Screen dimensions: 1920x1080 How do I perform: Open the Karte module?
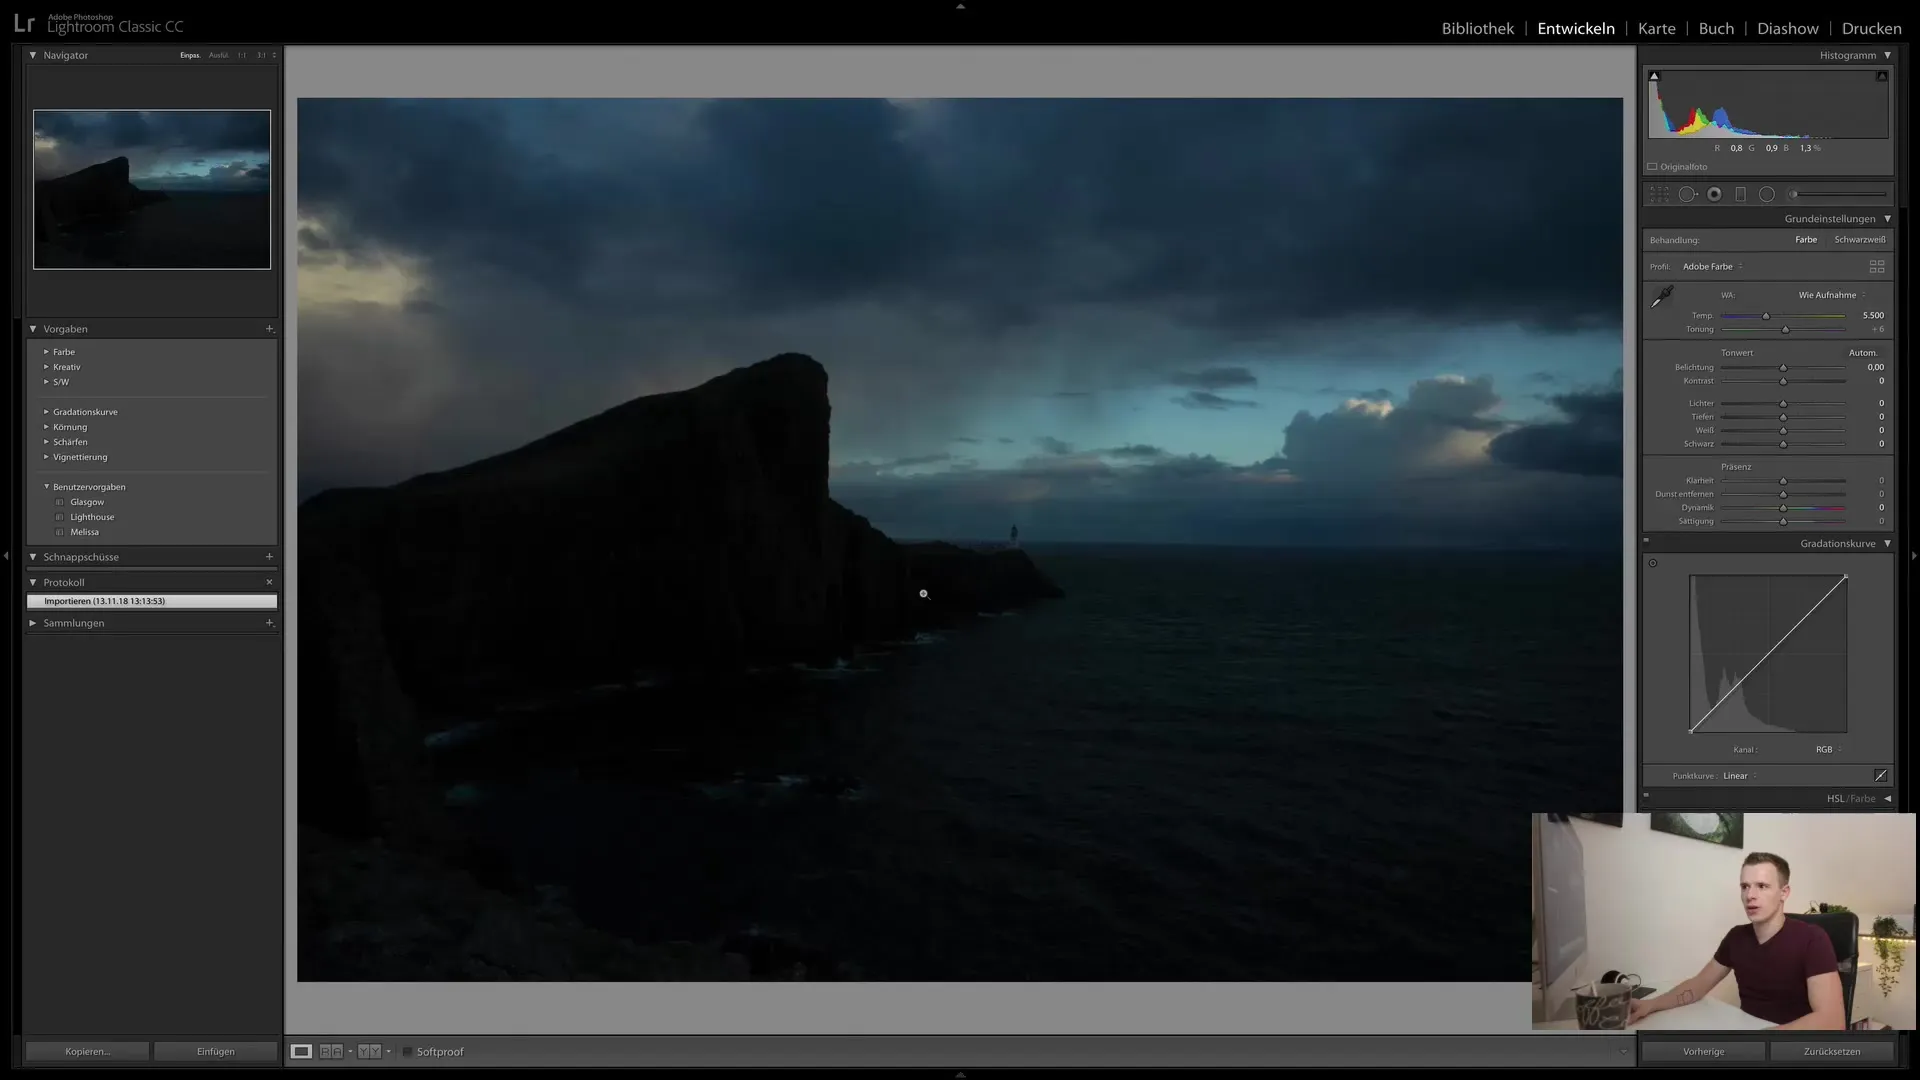click(x=1656, y=28)
